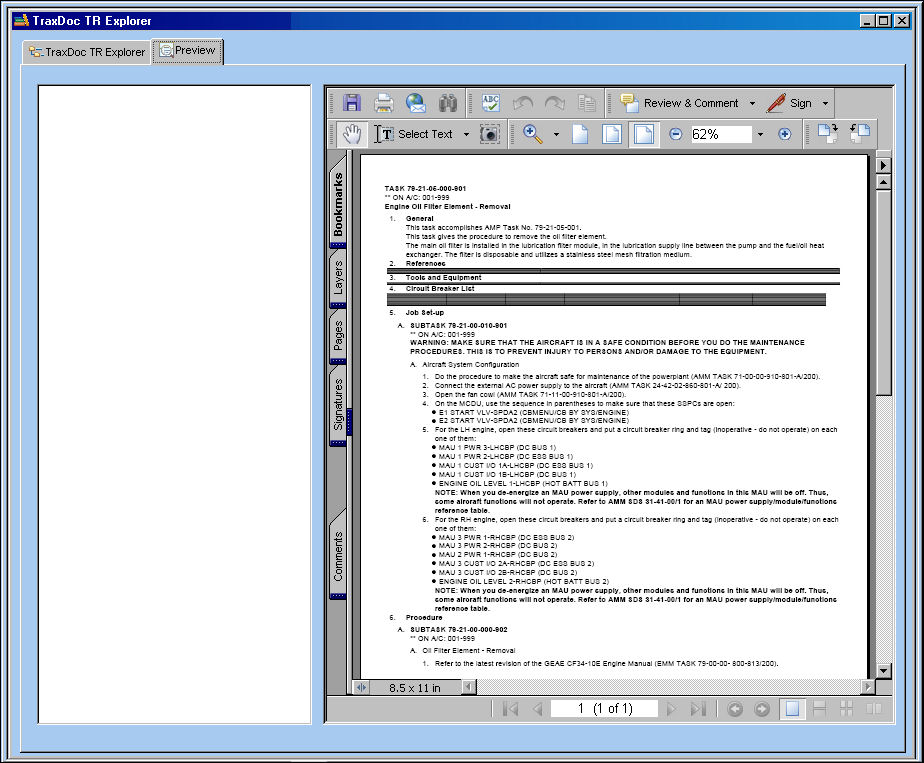The width and height of the screenshot is (924, 763).
Task: Click the 62% zoom level field
Action: (x=720, y=134)
